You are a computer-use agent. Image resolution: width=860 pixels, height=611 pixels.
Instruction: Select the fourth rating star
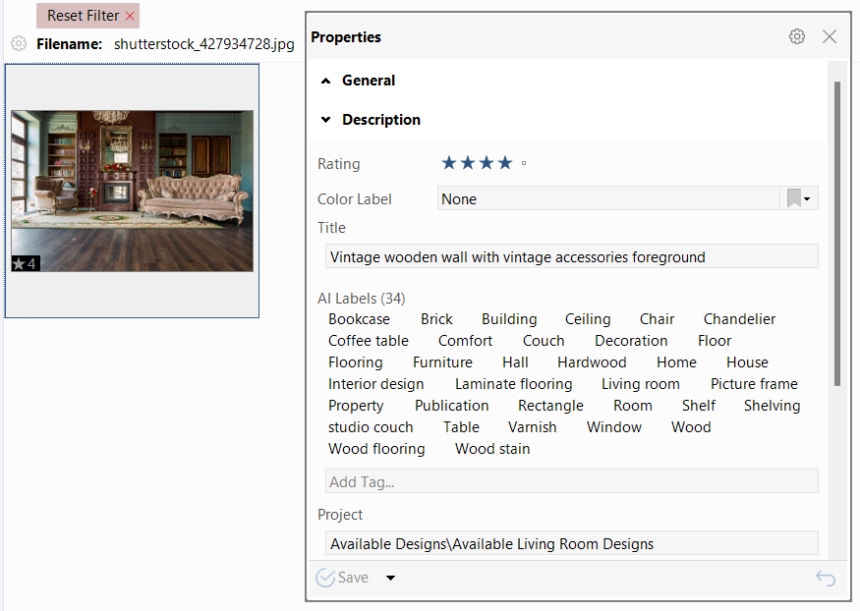tap(504, 161)
